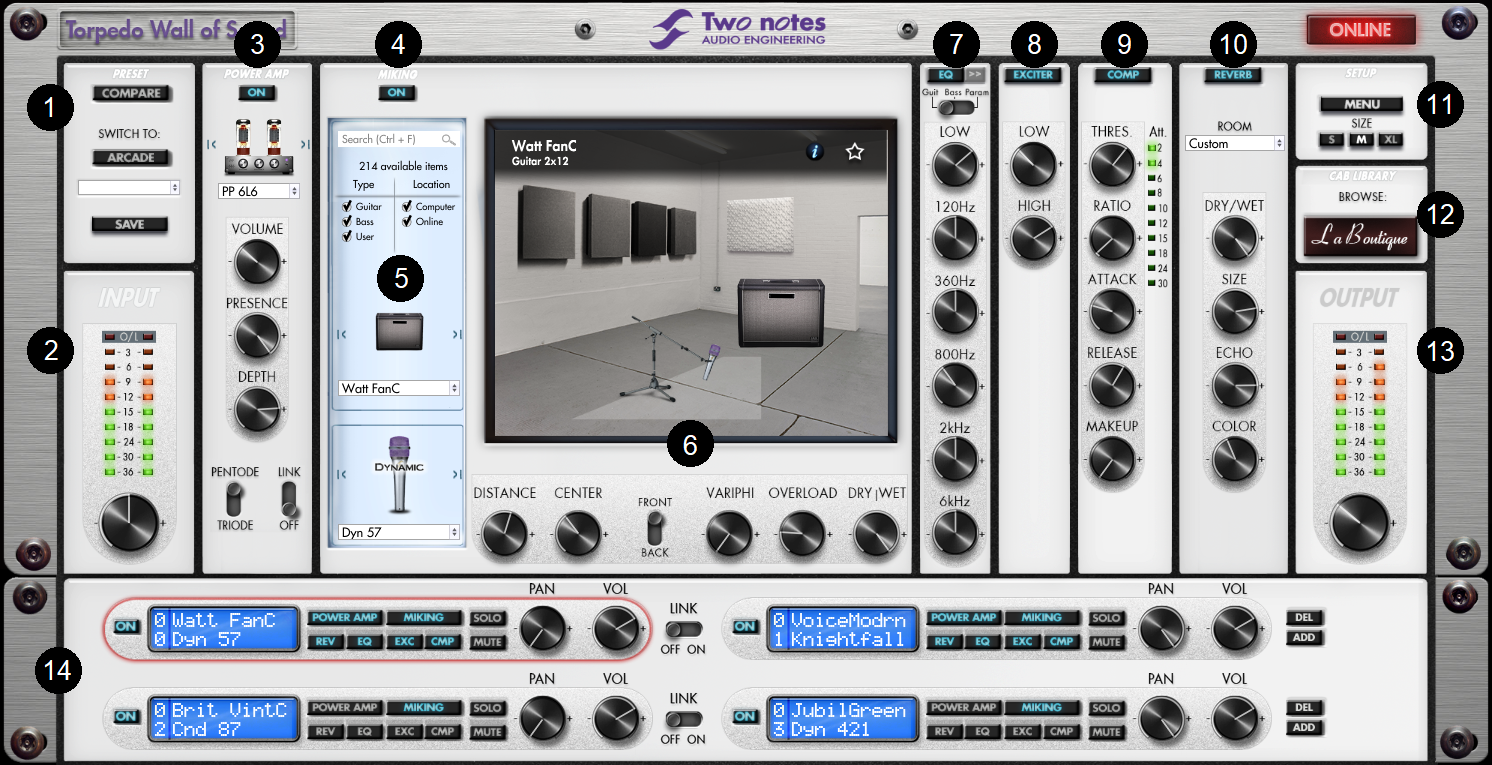Go to the previous microphone arrow
The height and width of the screenshot is (765, 1492).
coord(342,474)
